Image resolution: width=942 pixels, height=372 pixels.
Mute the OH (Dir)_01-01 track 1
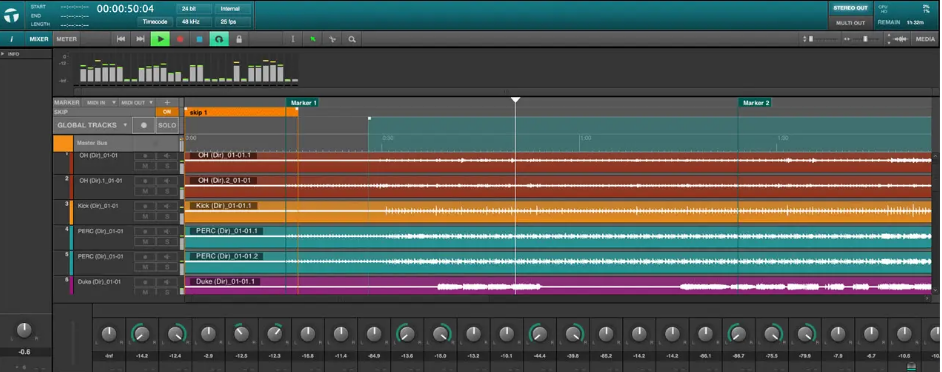[145, 166]
